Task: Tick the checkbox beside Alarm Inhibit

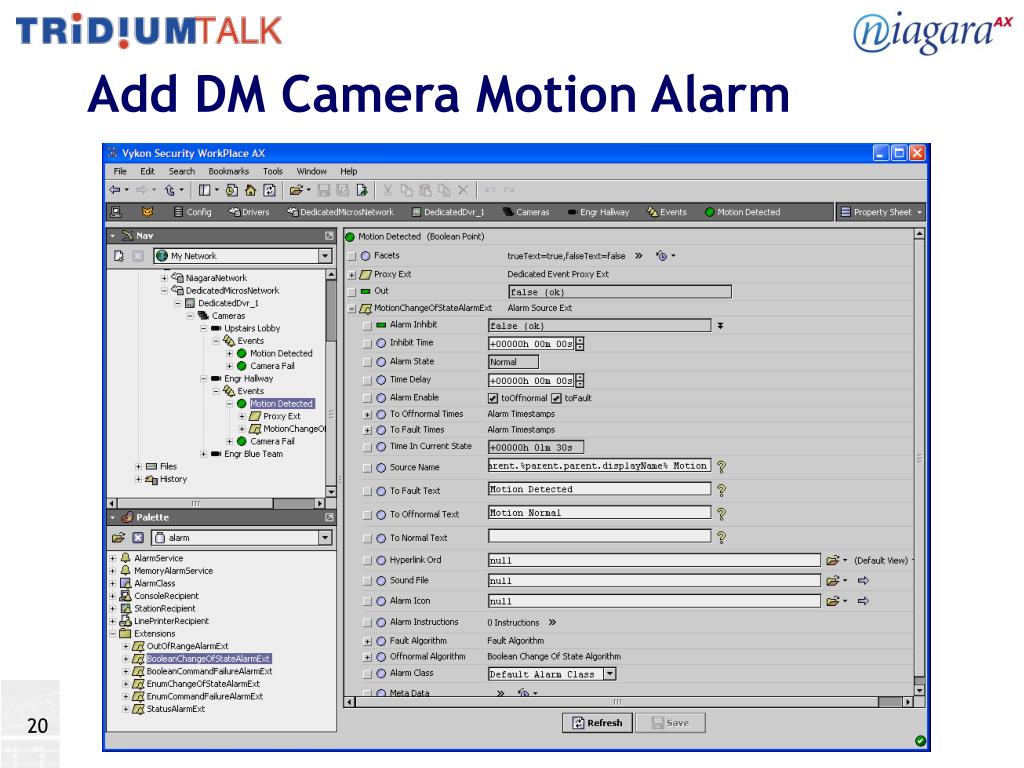Action: [x=367, y=325]
